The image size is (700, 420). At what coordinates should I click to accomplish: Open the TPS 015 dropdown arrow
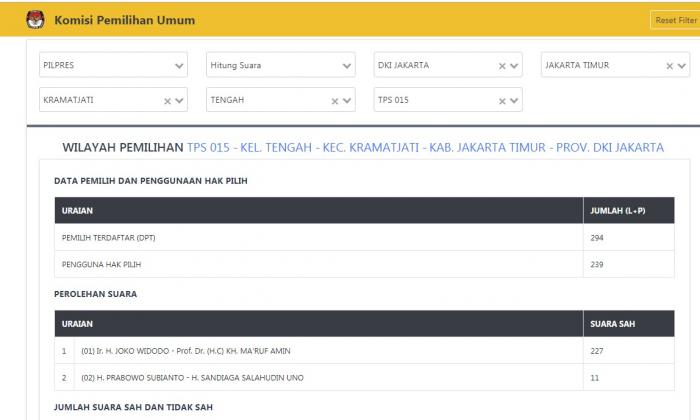pyautogui.click(x=515, y=101)
